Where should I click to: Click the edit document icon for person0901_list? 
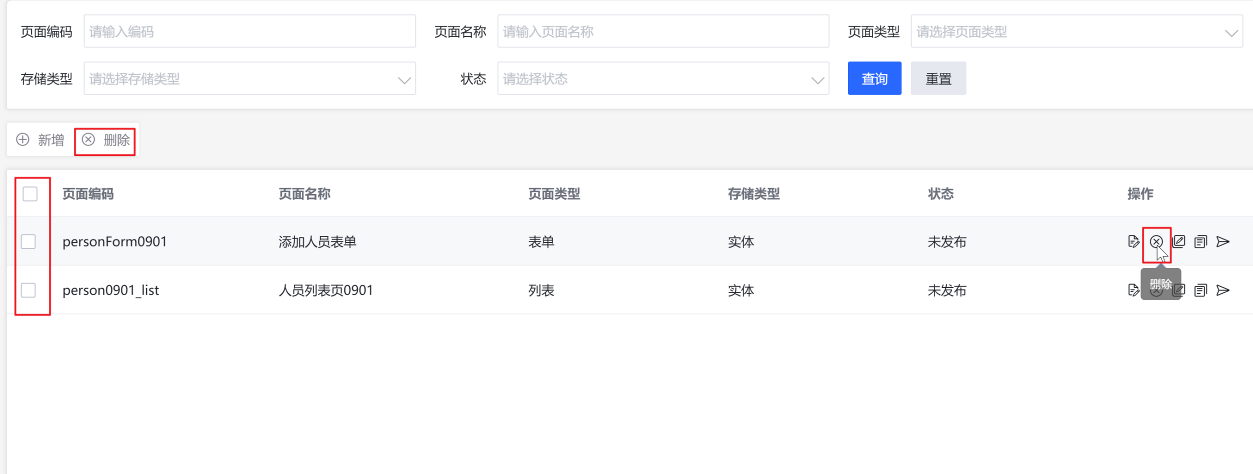(1133, 290)
